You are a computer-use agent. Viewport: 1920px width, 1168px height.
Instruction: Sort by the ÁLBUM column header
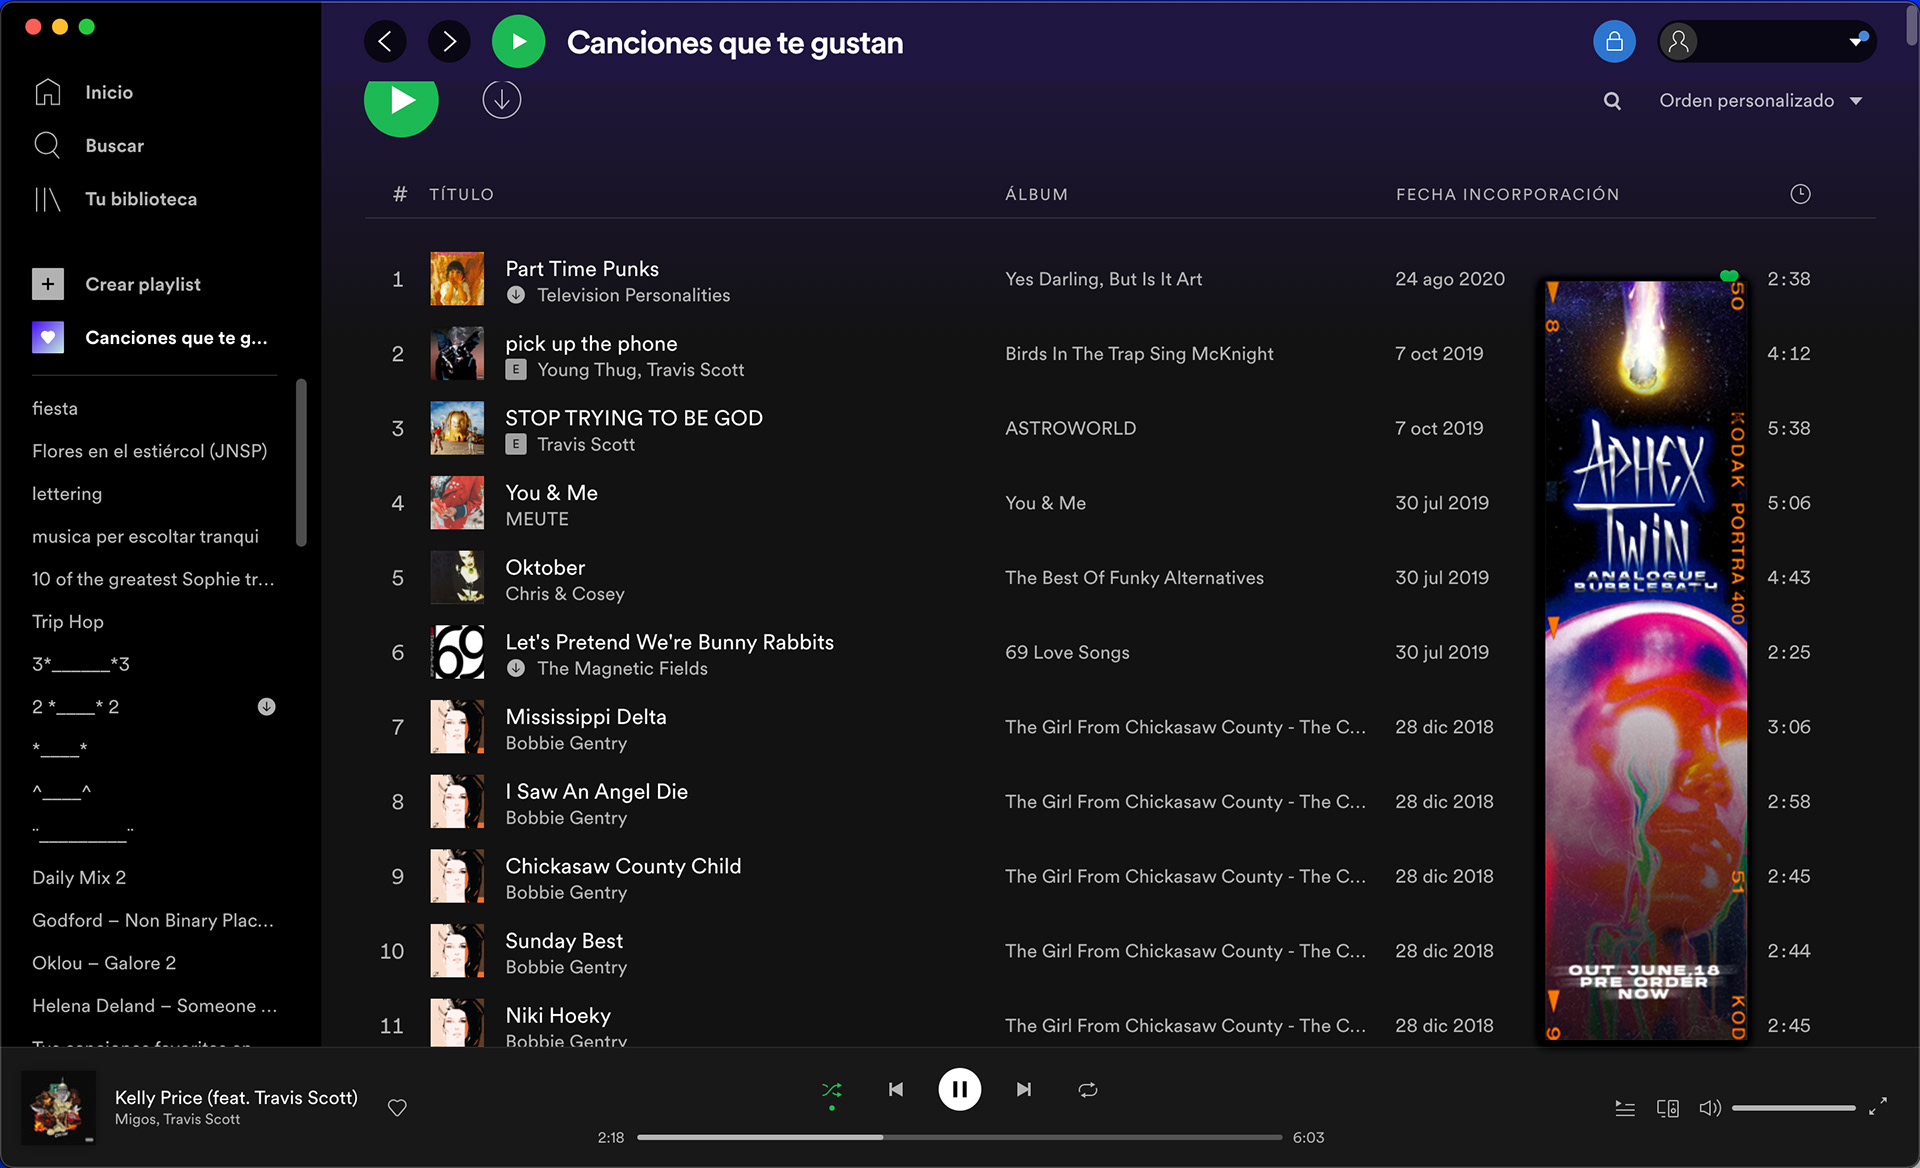[1036, 194]
